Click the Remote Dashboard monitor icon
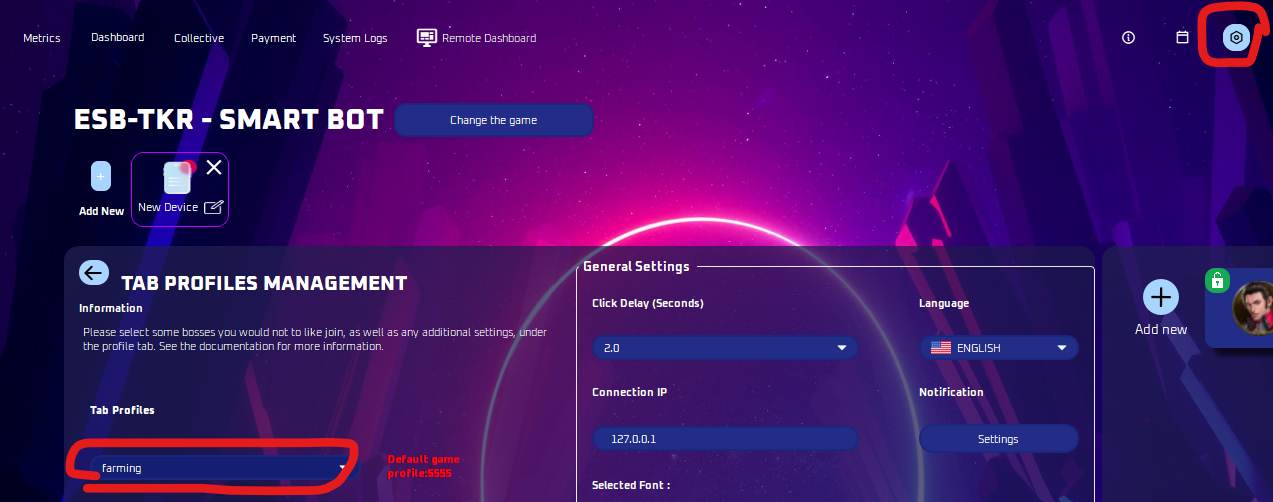Image resolution: width=1273 pixels, height=502 pixels. pyautogui.click(x=426, y=37)
